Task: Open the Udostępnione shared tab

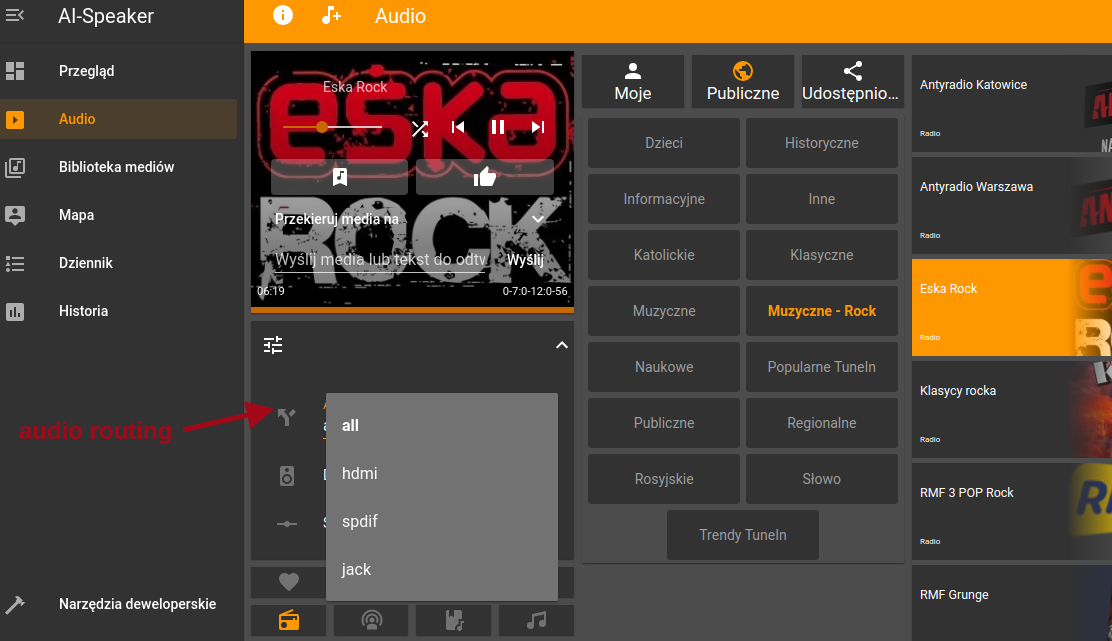Action: [x=852, y=82]
